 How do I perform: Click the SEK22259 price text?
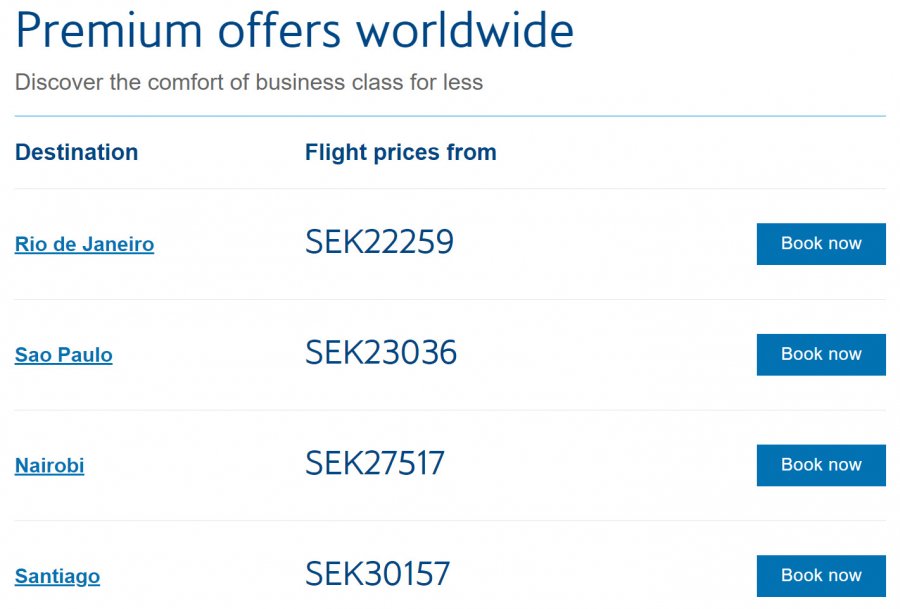point(379,242)
